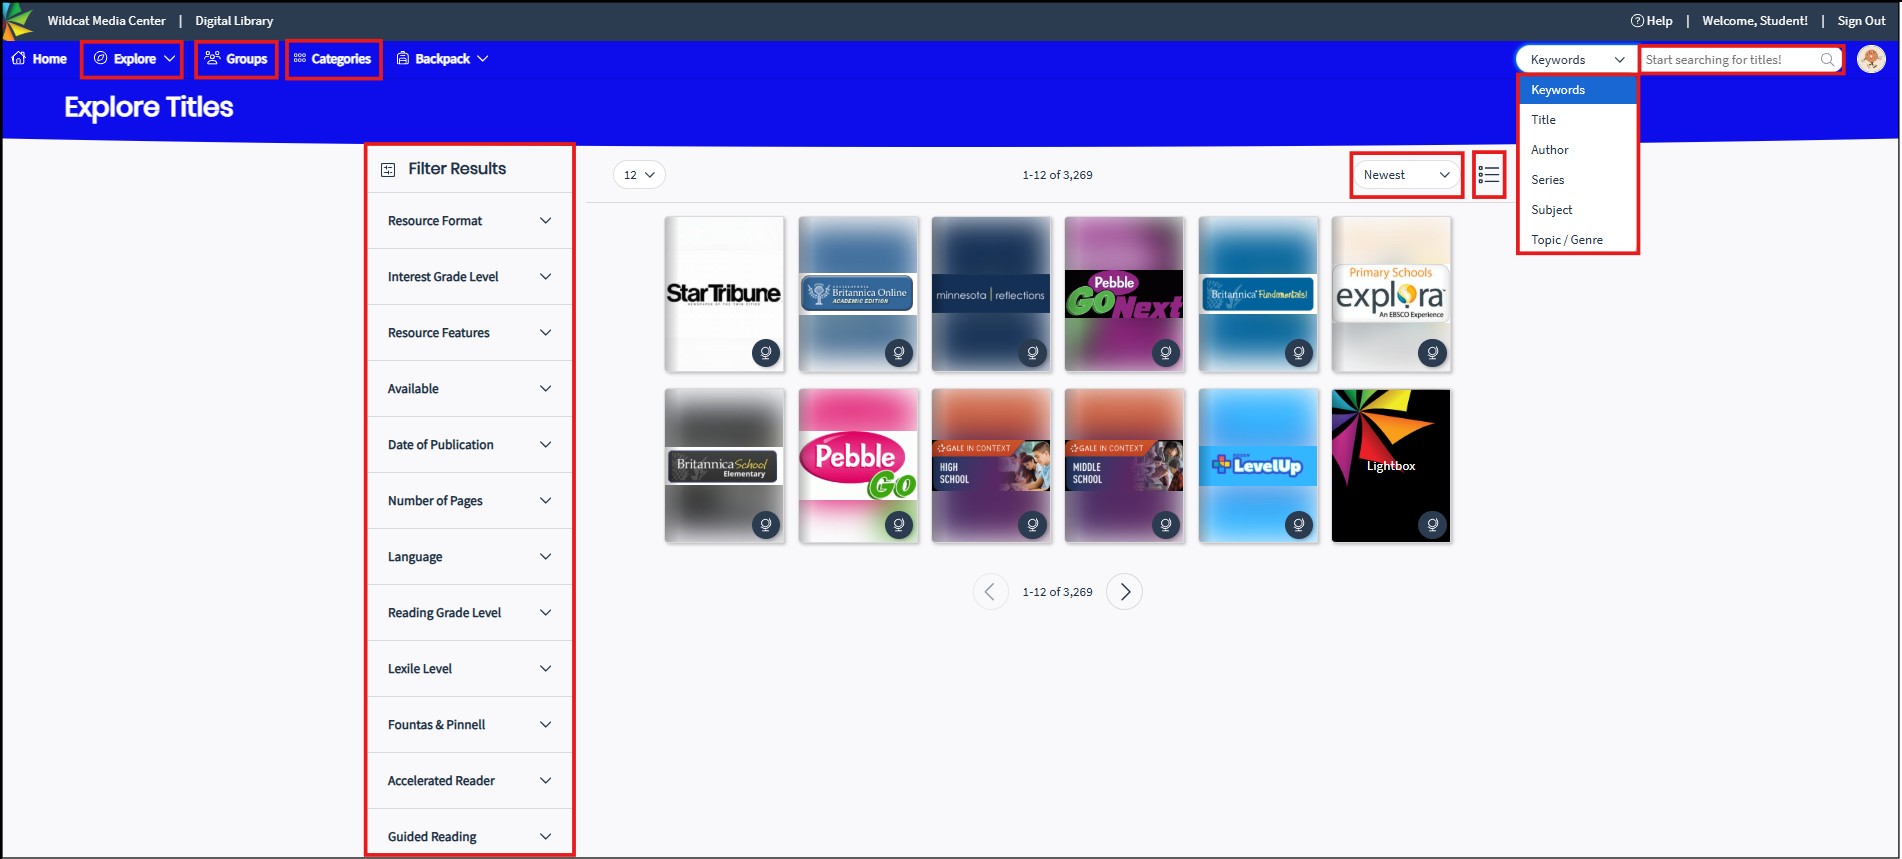Select Author in the search type list
This screenshot has height=859, width=1902.
1577,149
